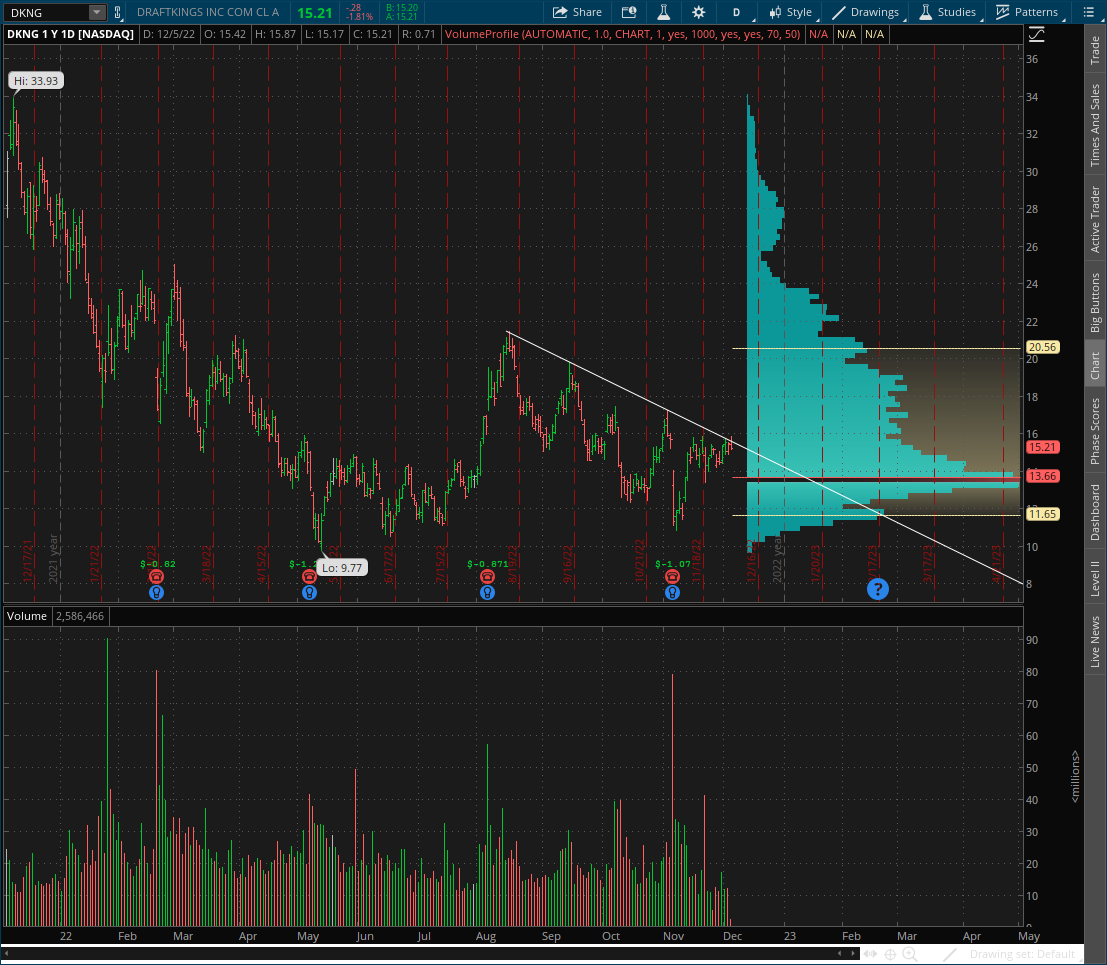This screenshot has height=965, width=1107.
Task: Click the DRAFTKINGS INC COM CL A description
Action: pos(208,12)
